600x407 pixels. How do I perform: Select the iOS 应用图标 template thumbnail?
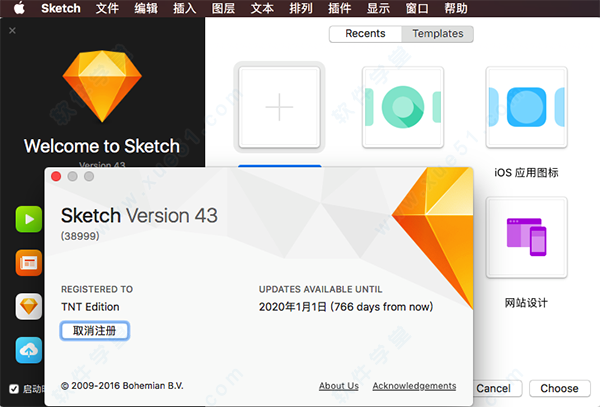pyautogui.click(x=527, y=107)
